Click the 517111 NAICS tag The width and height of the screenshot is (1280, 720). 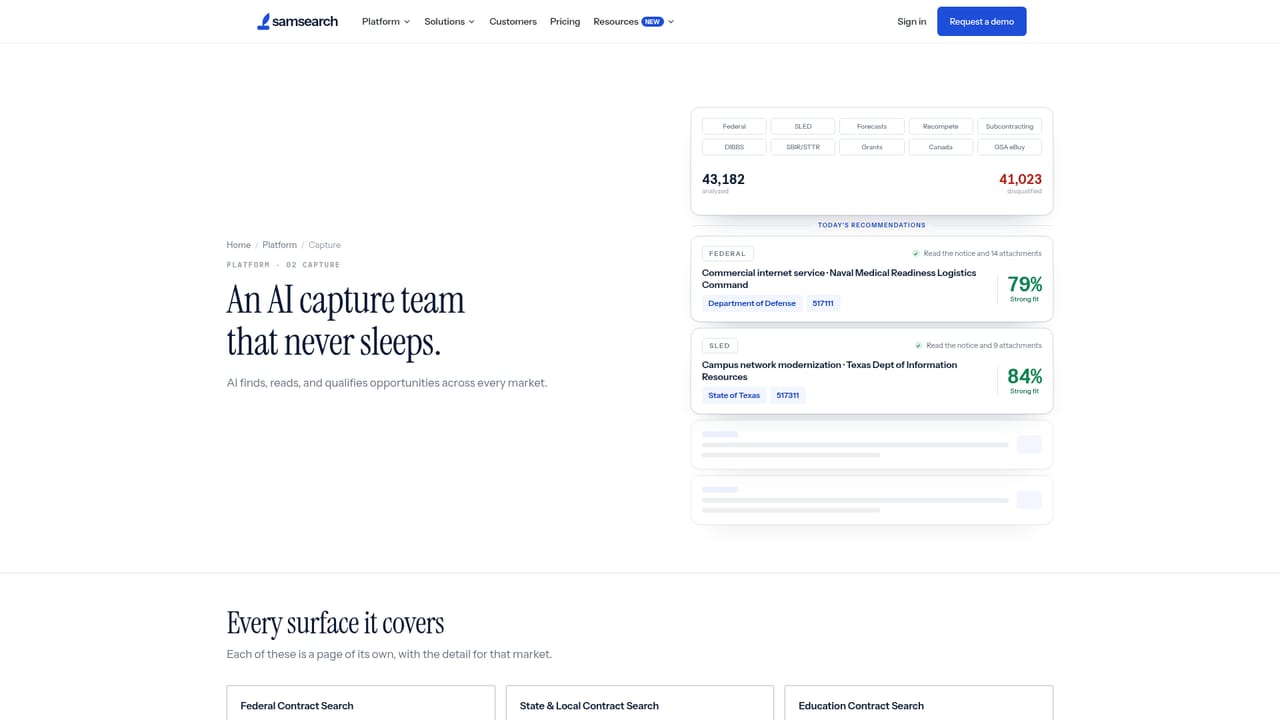click(823, 303)
